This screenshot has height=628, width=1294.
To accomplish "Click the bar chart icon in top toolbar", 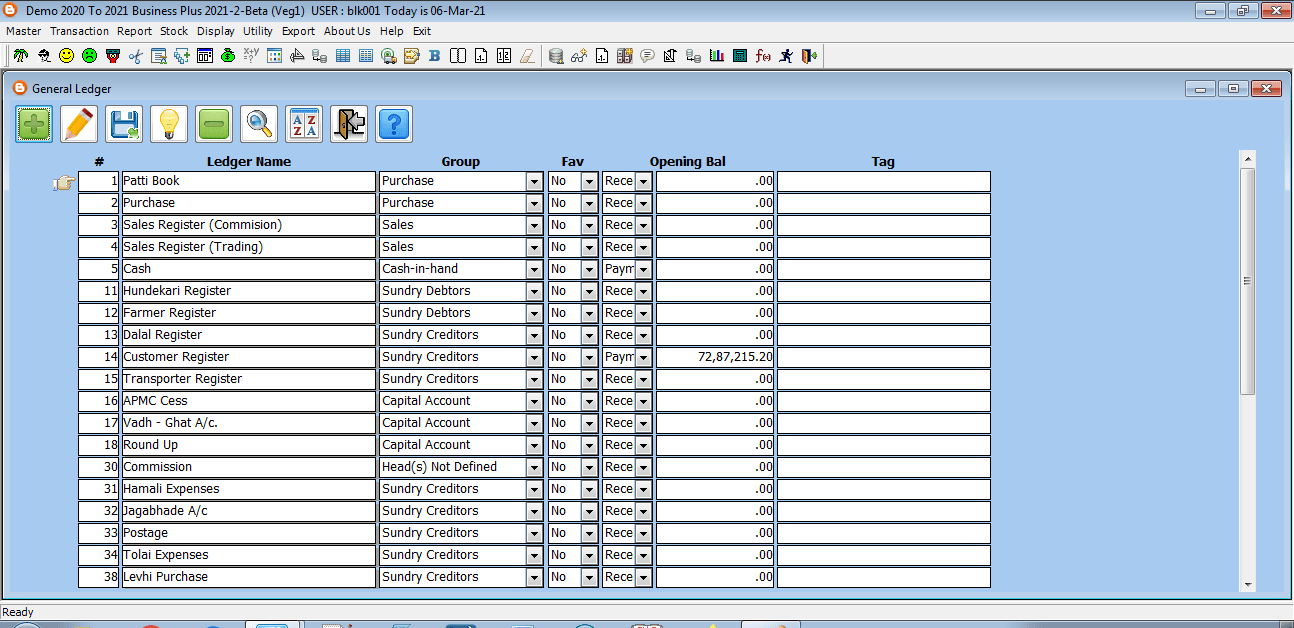I will click(716, 56).
